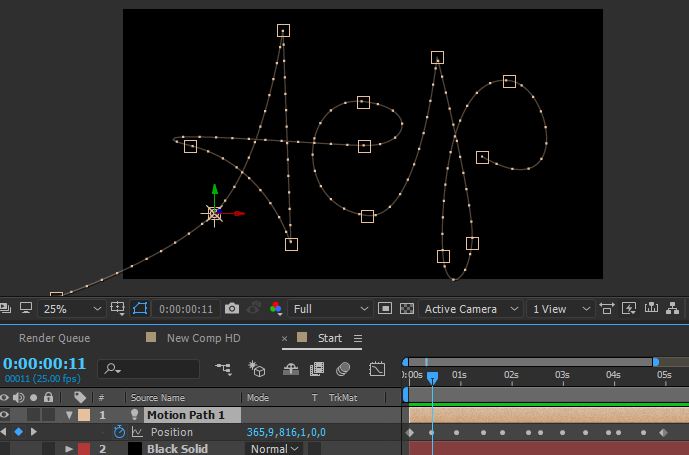Screen dimensions: 689x455
Task: Open the Composition Mini-Flowchart icon
Action: click(x=224, y=368)
